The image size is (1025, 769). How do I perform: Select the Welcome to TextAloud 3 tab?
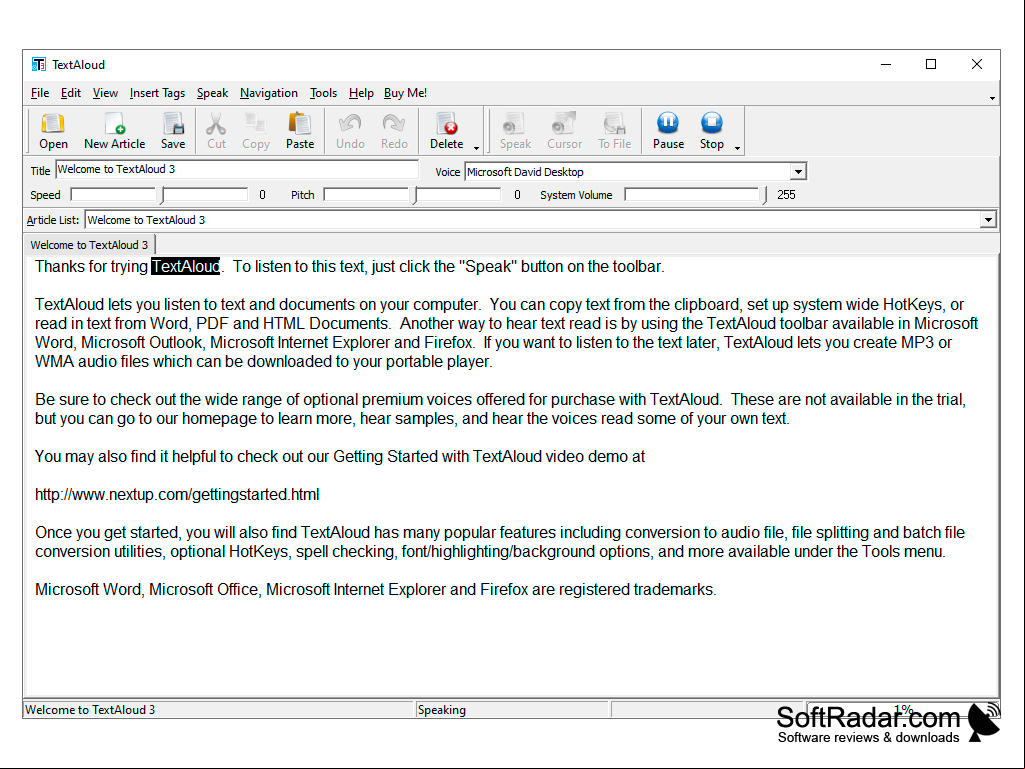pyautogui.click(x=89, y=245)
